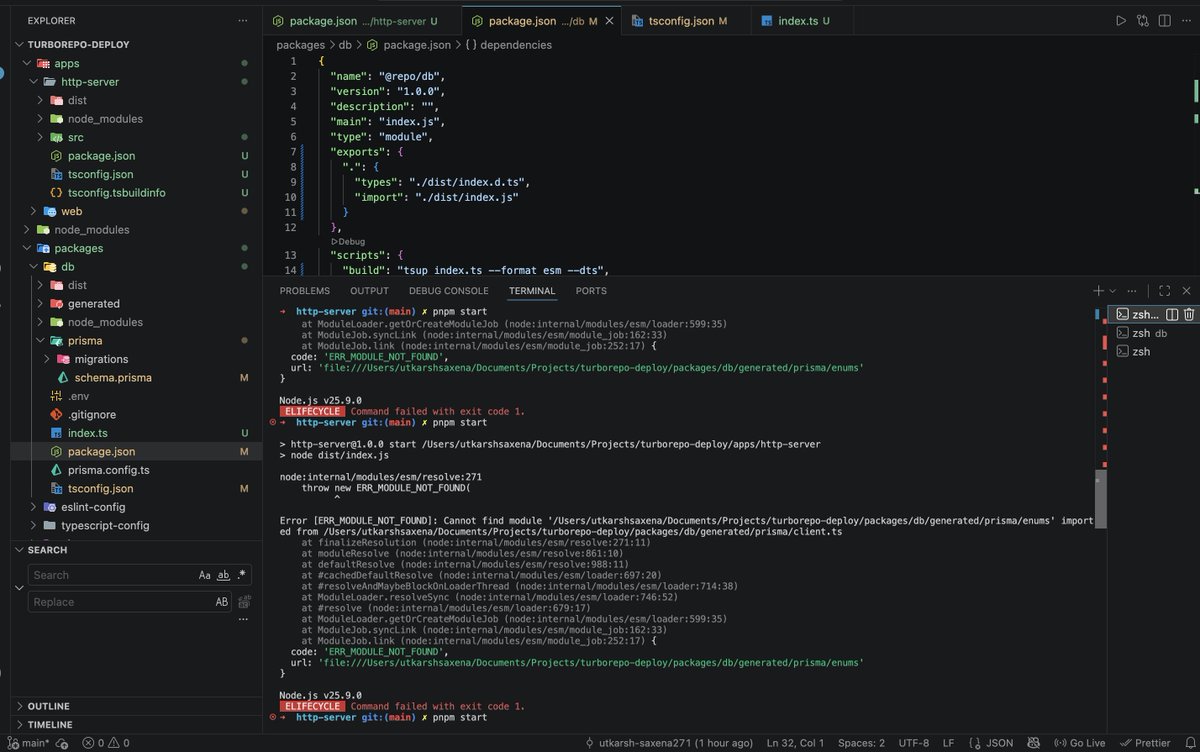Open editor More Actions ellipsis menu
Screen dimensions: 1200x752
click(x=1185, y=20)
